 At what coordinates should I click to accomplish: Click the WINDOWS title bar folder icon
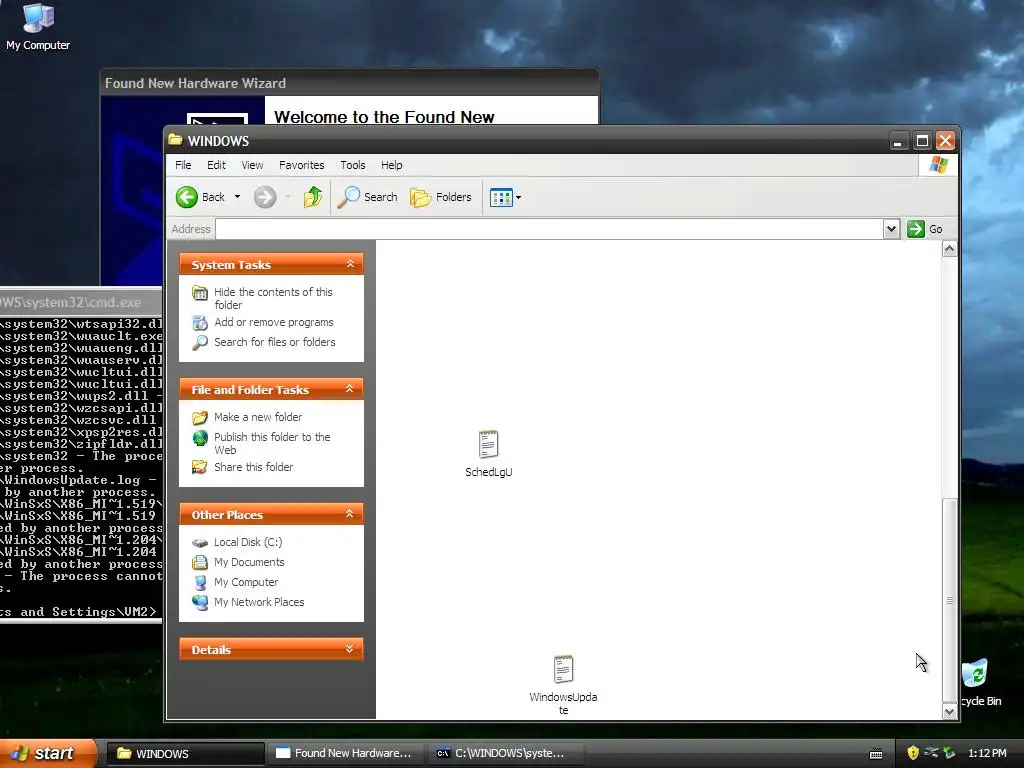tap(175, 140)
